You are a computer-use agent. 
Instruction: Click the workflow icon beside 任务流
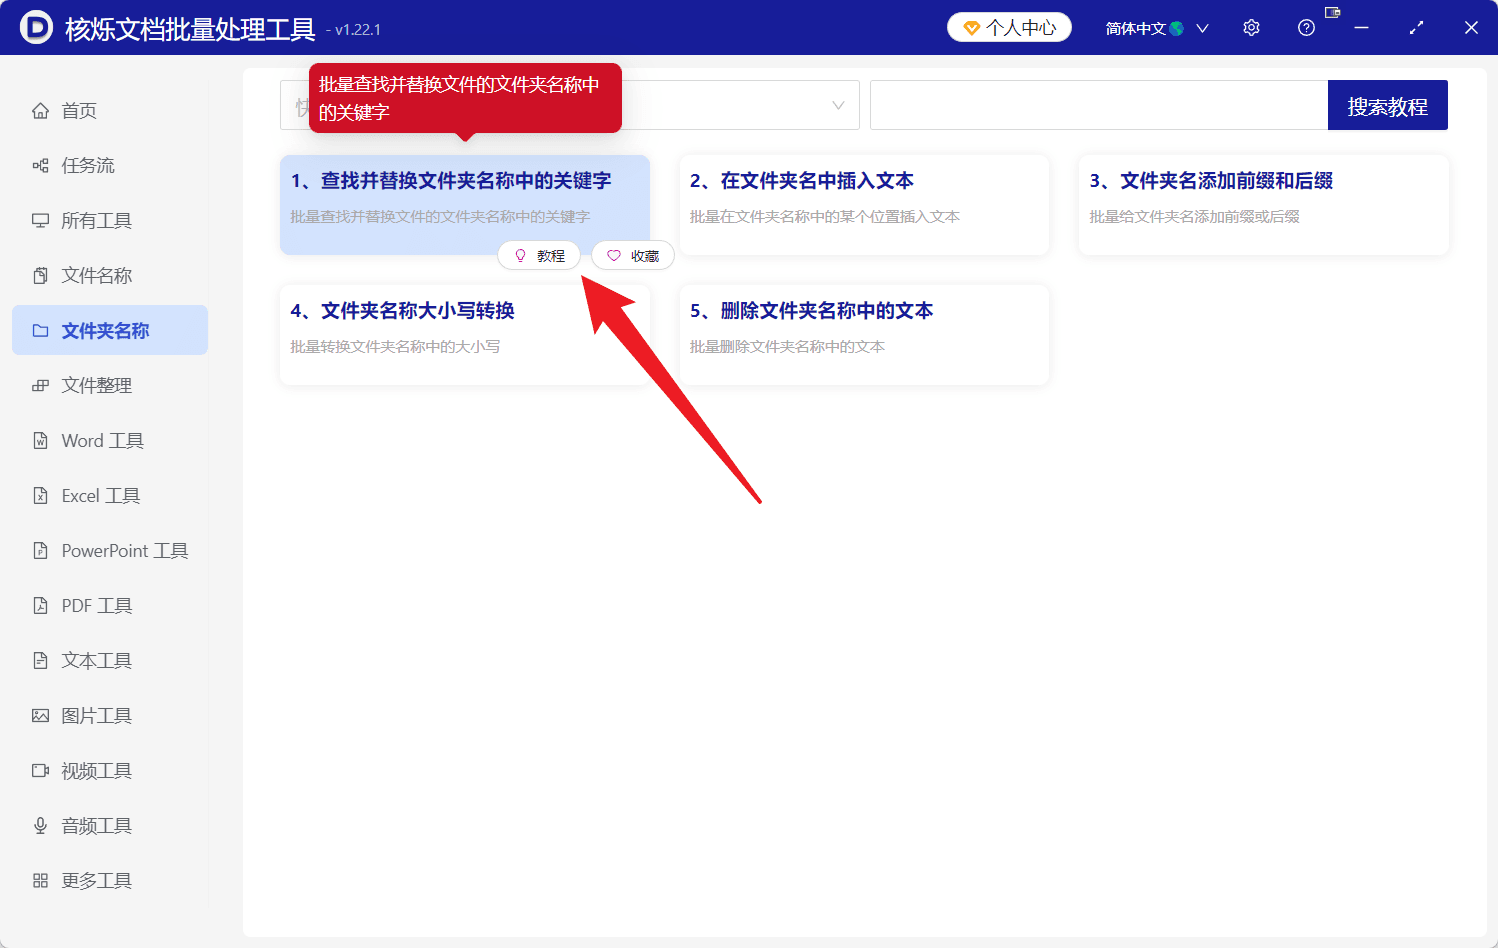(40, 166)
